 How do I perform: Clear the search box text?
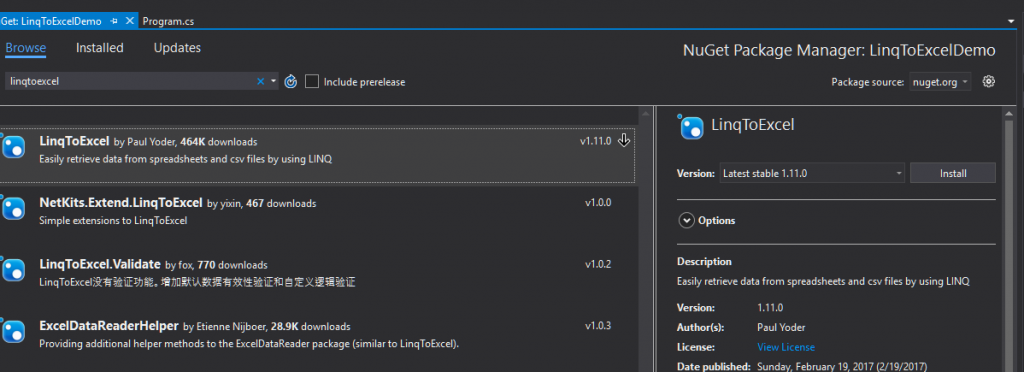pyautogui.click(x=261, y=82)
